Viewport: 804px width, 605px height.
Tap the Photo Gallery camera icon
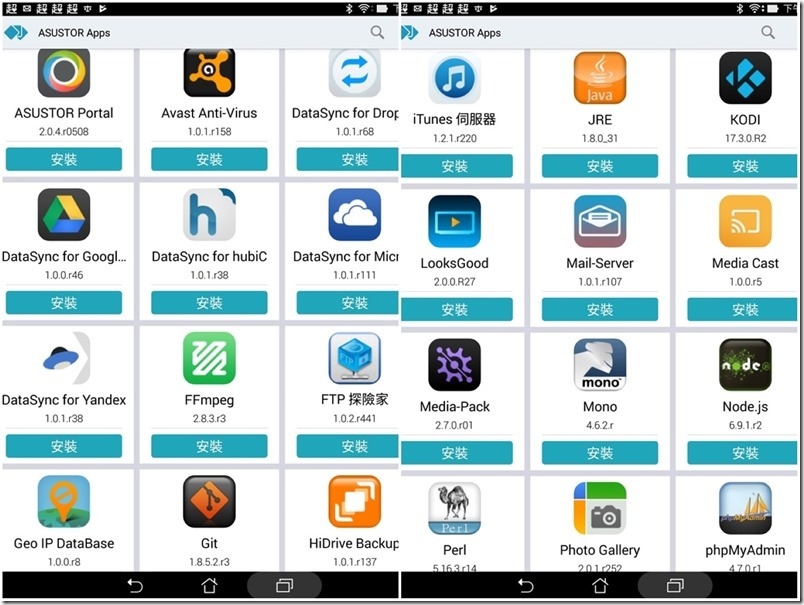point(600,509)
